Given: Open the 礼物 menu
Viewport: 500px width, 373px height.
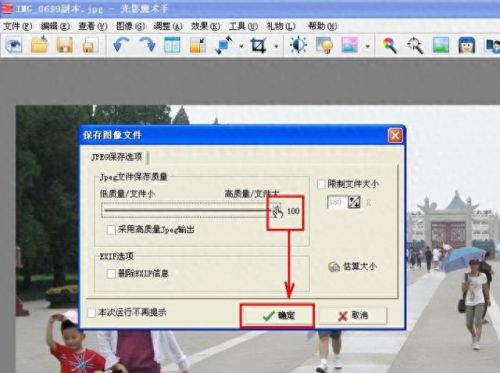Looking at the screenshot, I should click(281, 26).
